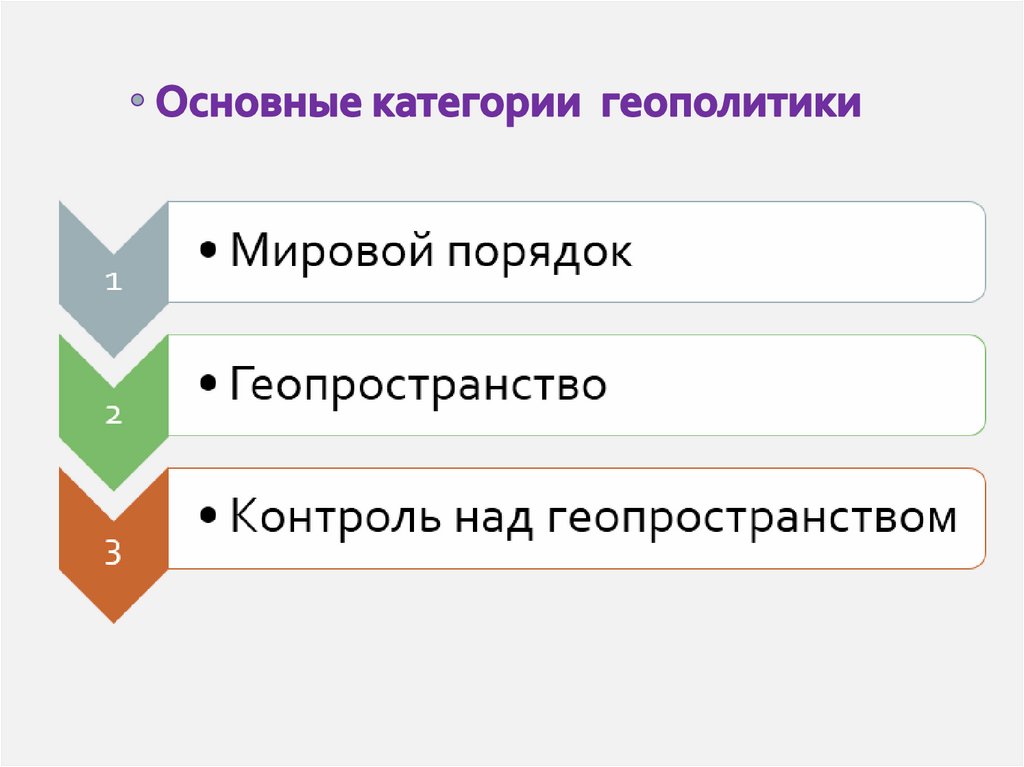The image size is (1024, 767).
Task: Click the word "геополитики" in the title
Action: coord(731,104)
